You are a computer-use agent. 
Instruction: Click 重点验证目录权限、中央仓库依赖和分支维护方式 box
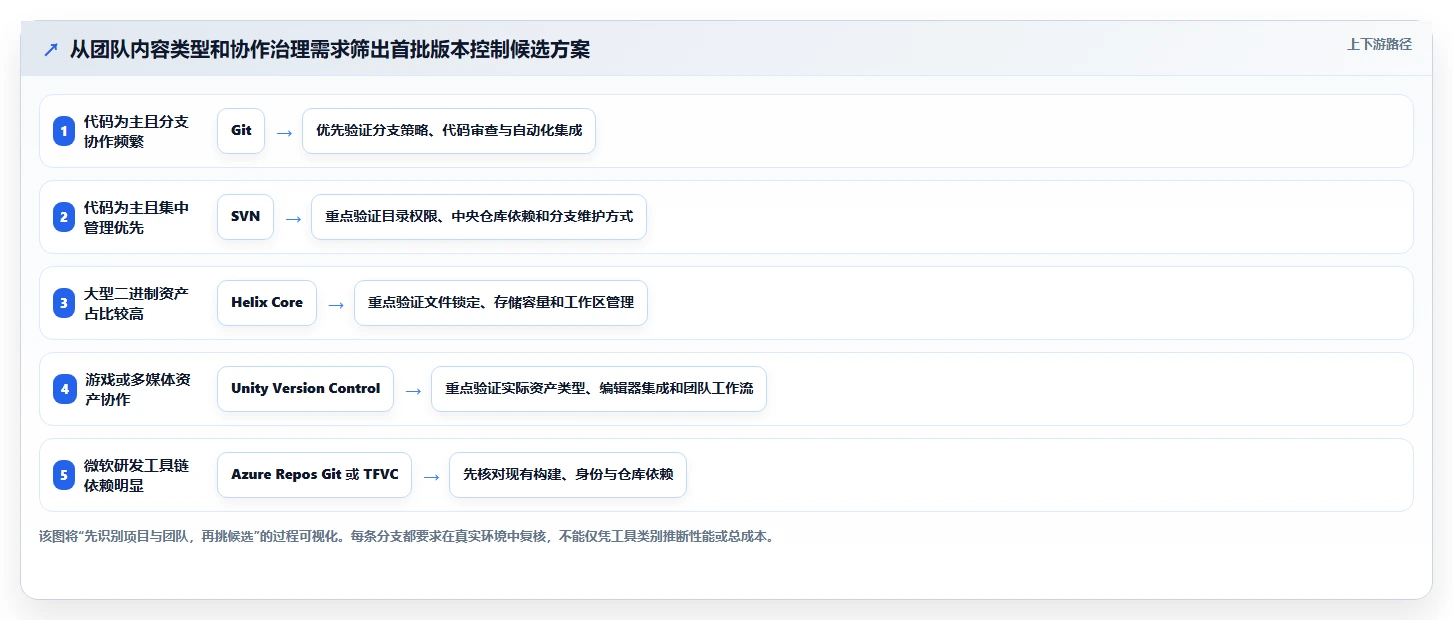coord(479,217)
